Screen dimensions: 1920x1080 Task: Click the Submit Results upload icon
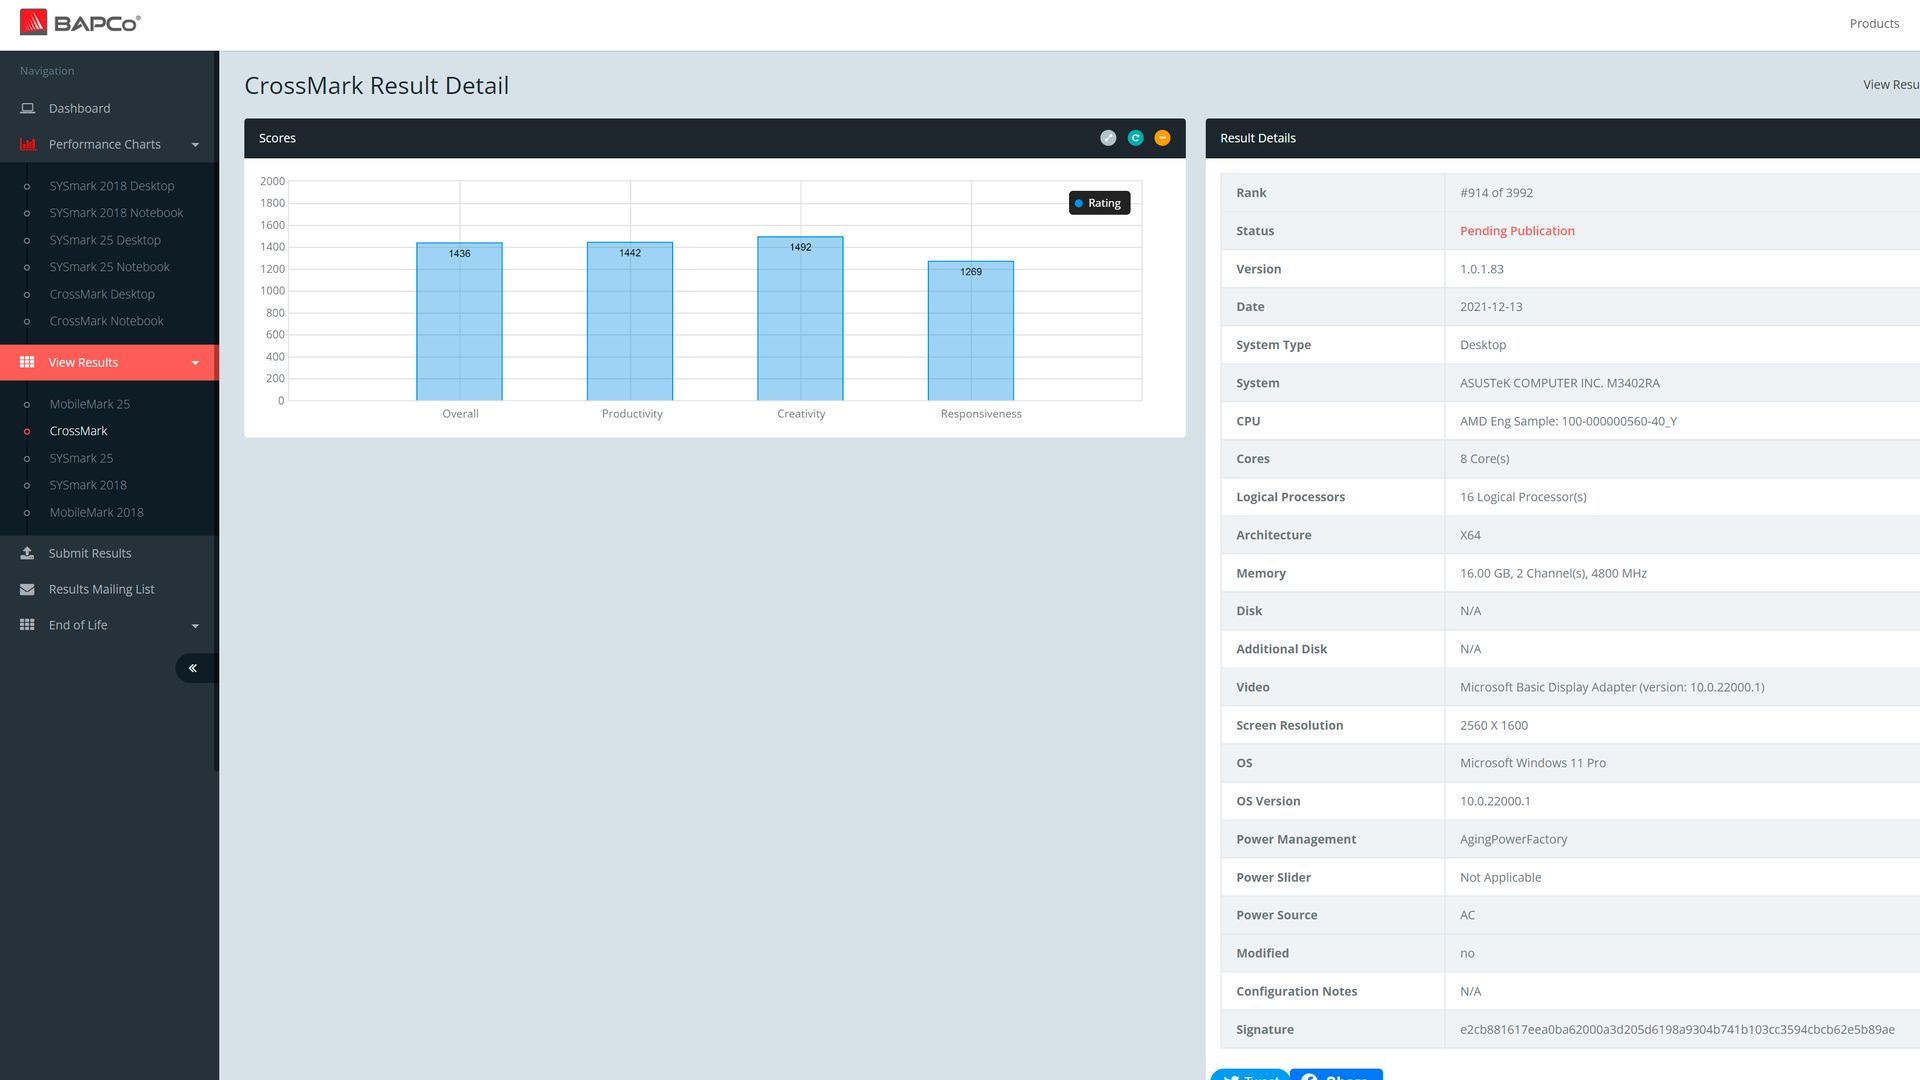[x=27, y=553]
